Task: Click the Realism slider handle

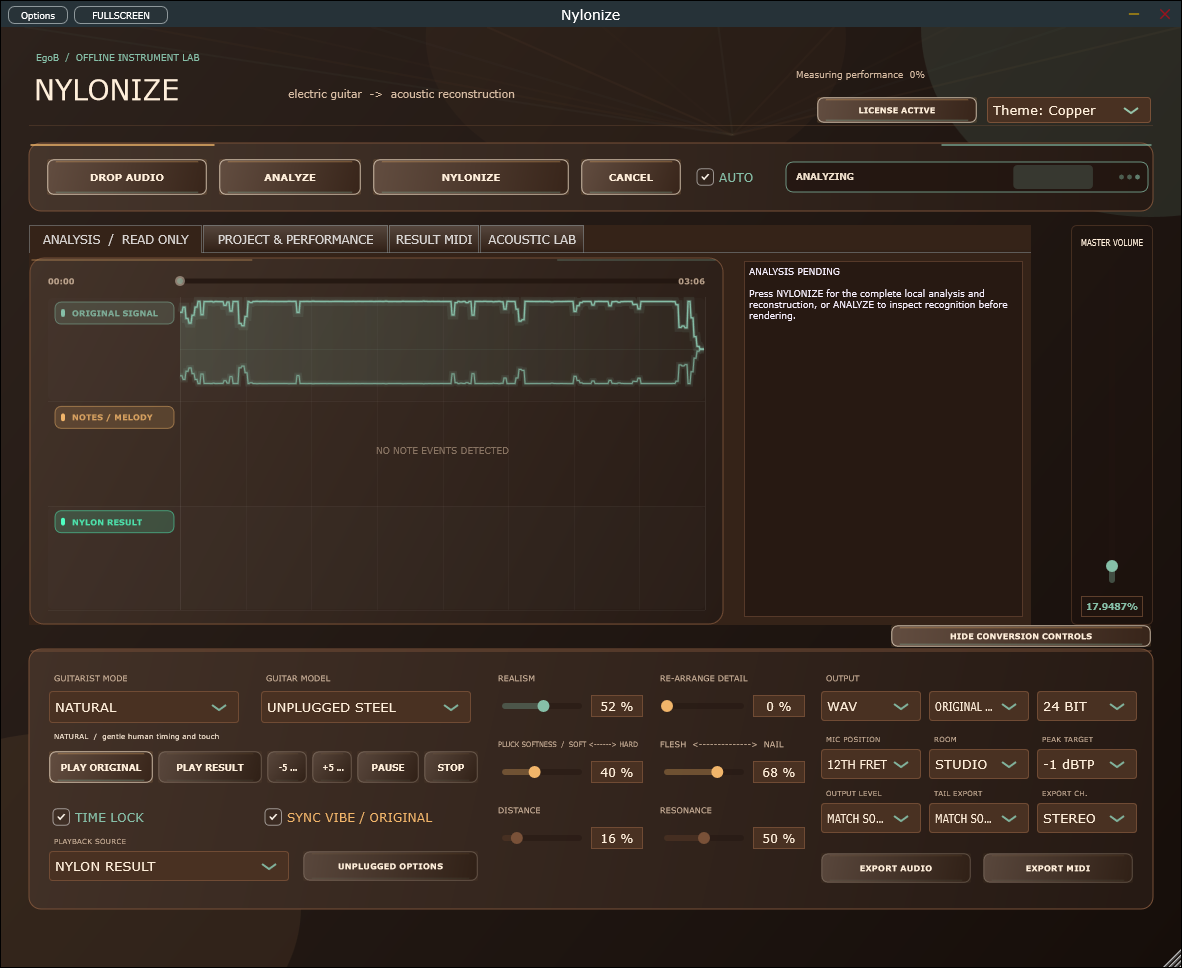Action: point(544,706)
